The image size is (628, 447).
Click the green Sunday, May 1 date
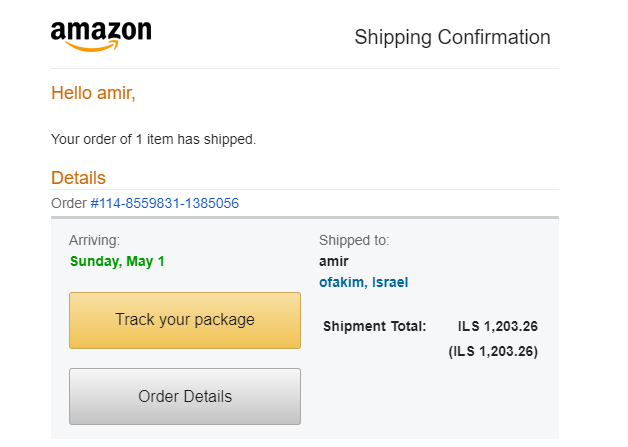117,261
